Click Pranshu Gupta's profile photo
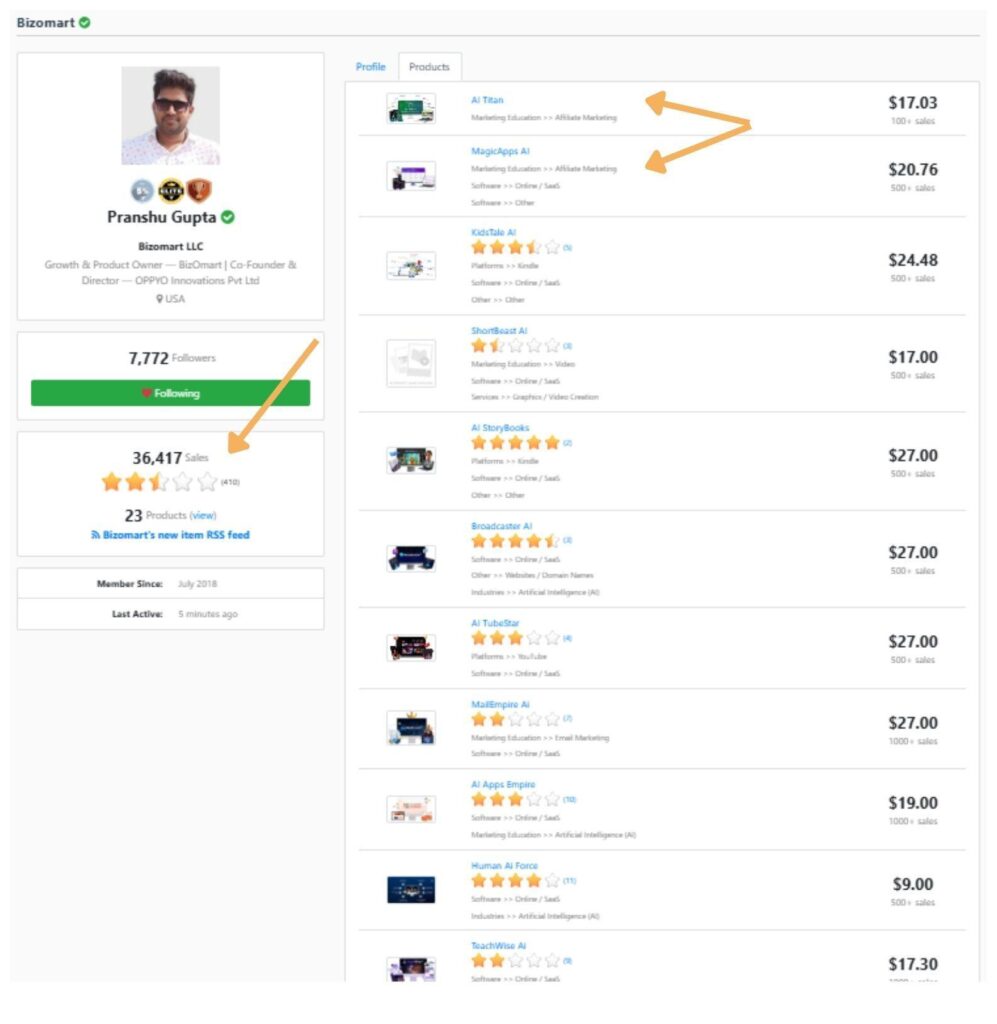The height and width of the screenshot is (1024, 997). click(x=170, y=115)
